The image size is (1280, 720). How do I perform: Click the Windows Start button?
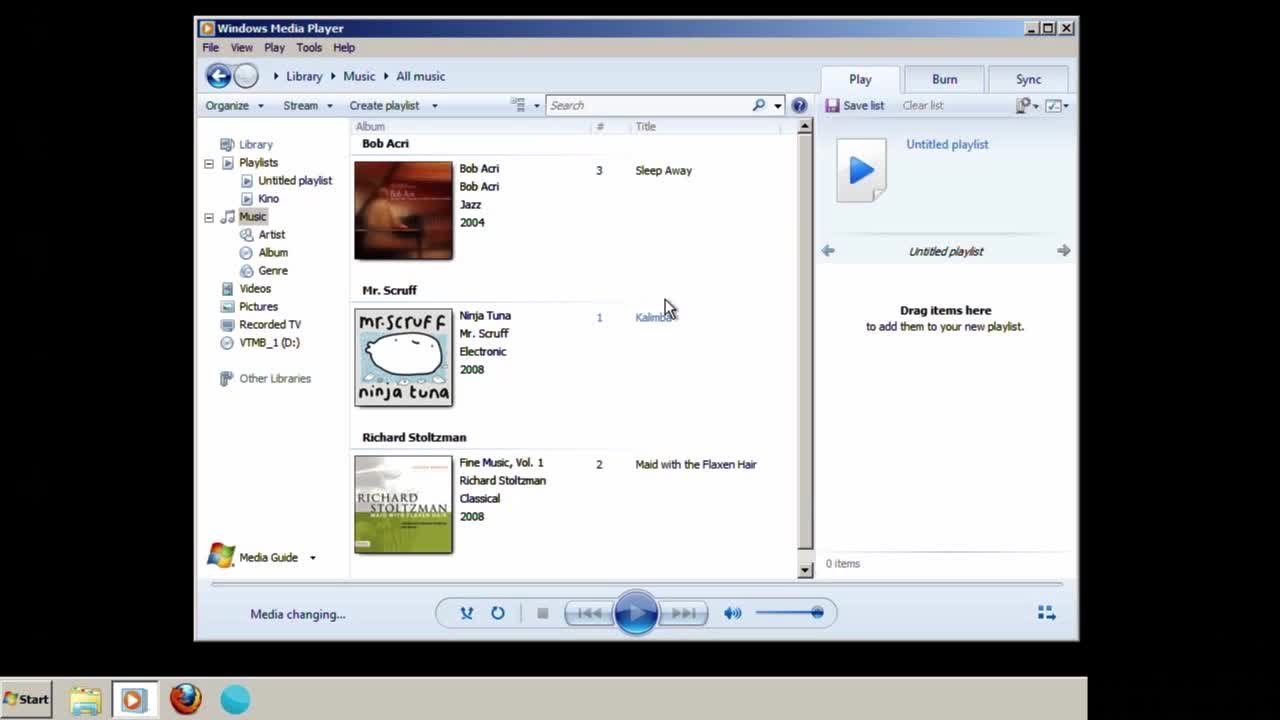[27, 699]
